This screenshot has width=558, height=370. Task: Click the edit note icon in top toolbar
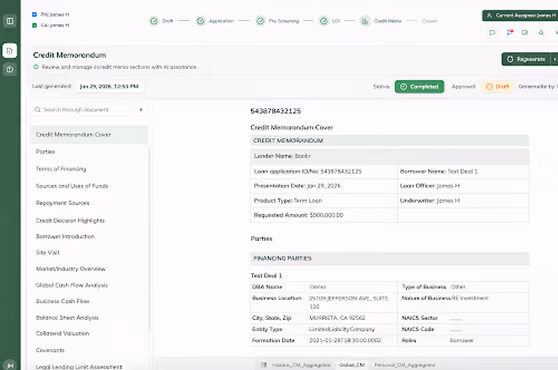click(525, 33)
